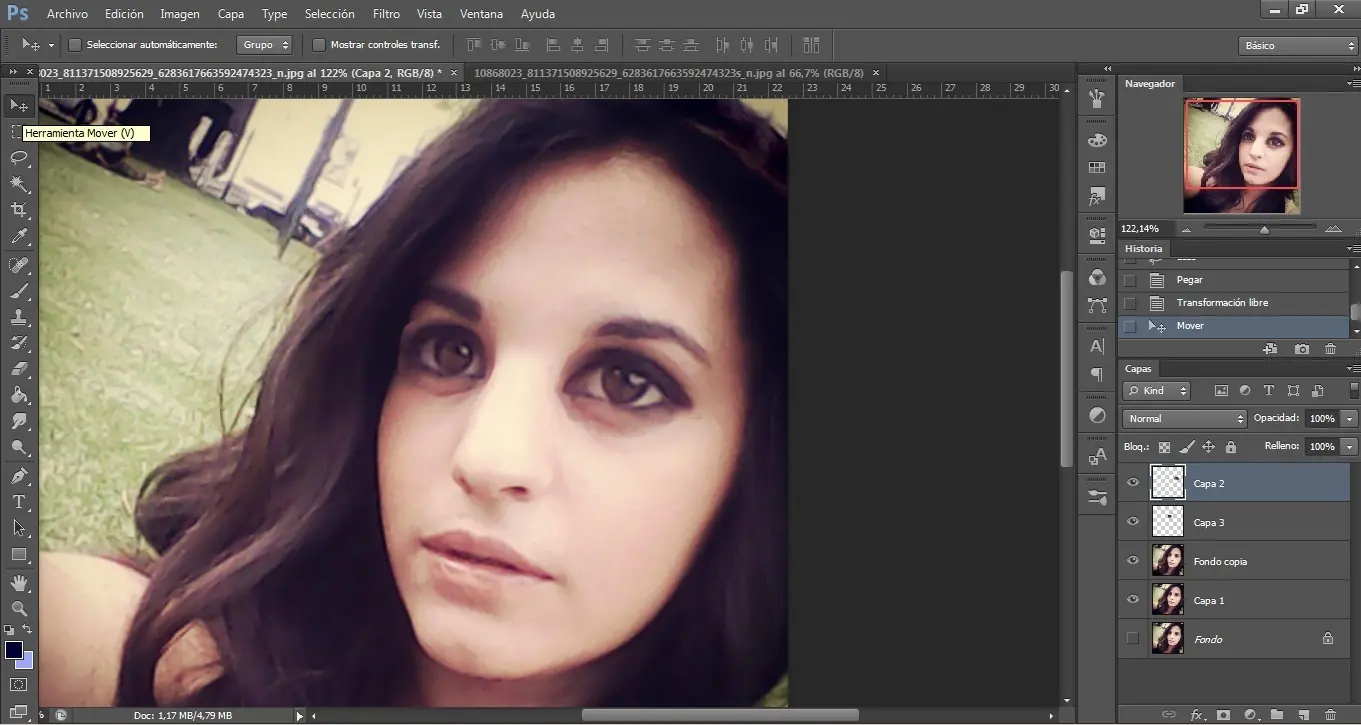The image size is (1361, 725).
Task: Open the Paragraph panel icon
Action: tap(1097, 374)
